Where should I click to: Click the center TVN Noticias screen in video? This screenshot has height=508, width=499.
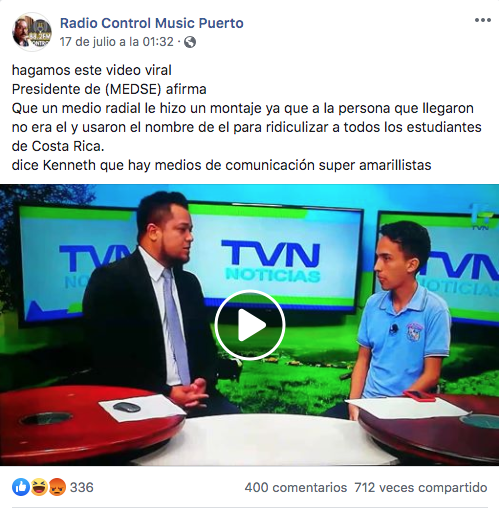(x=276, y=255)
